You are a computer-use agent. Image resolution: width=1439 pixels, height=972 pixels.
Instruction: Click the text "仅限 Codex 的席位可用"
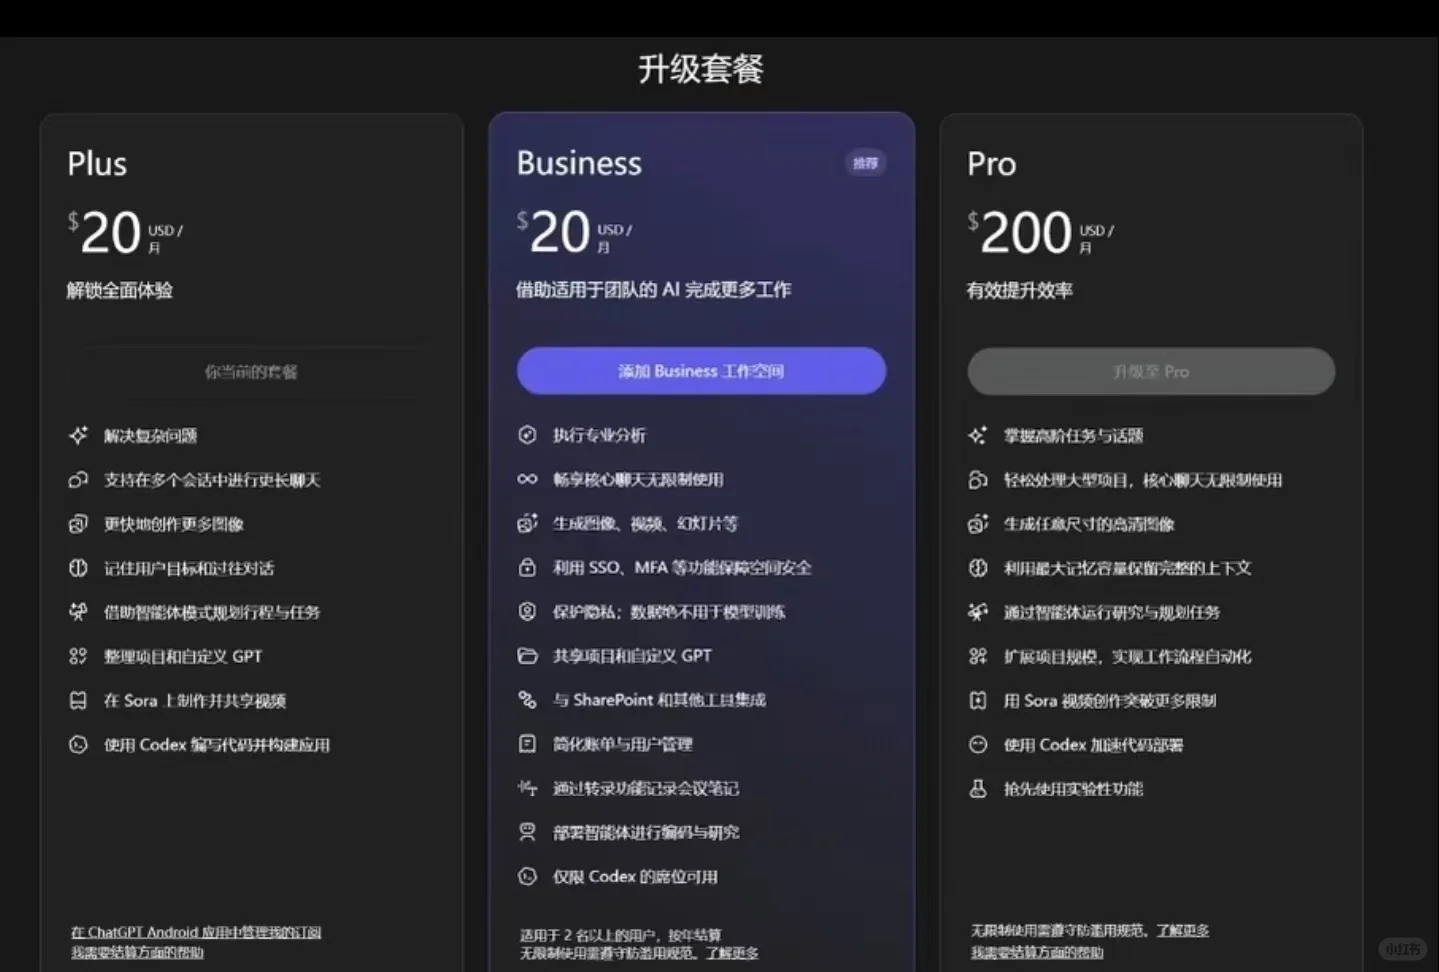click(636, 877)
